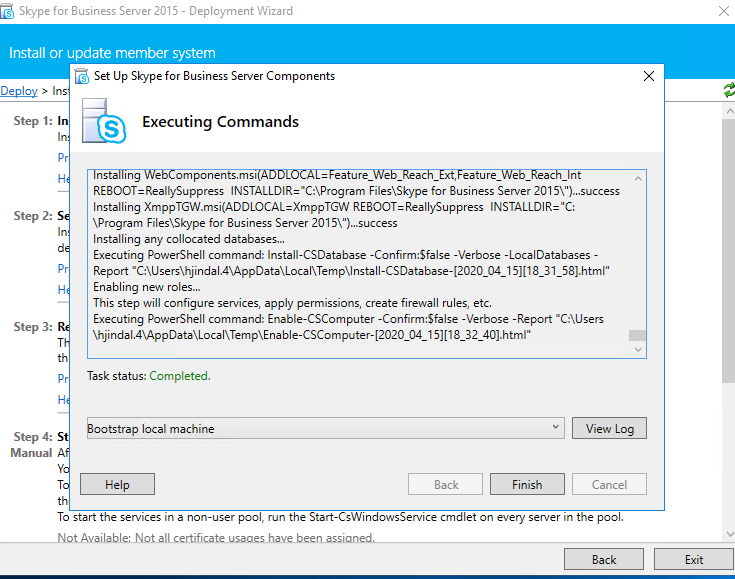The width and height of the screenshot is (735, 579).
Task: Close the main Deployment Wizard window
Action: click(x=723, y=11)
